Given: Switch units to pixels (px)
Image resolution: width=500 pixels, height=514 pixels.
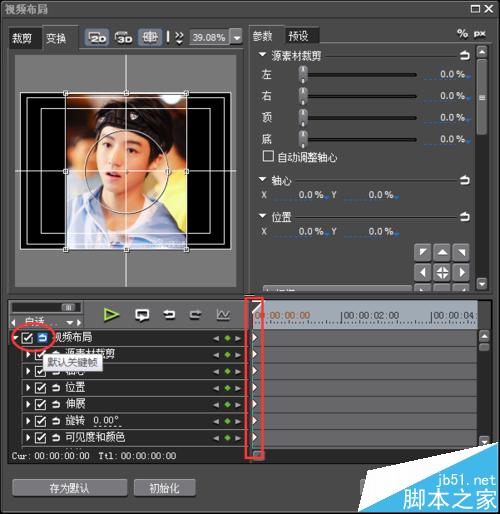Looking at the screenshot, I should [479, 34].
